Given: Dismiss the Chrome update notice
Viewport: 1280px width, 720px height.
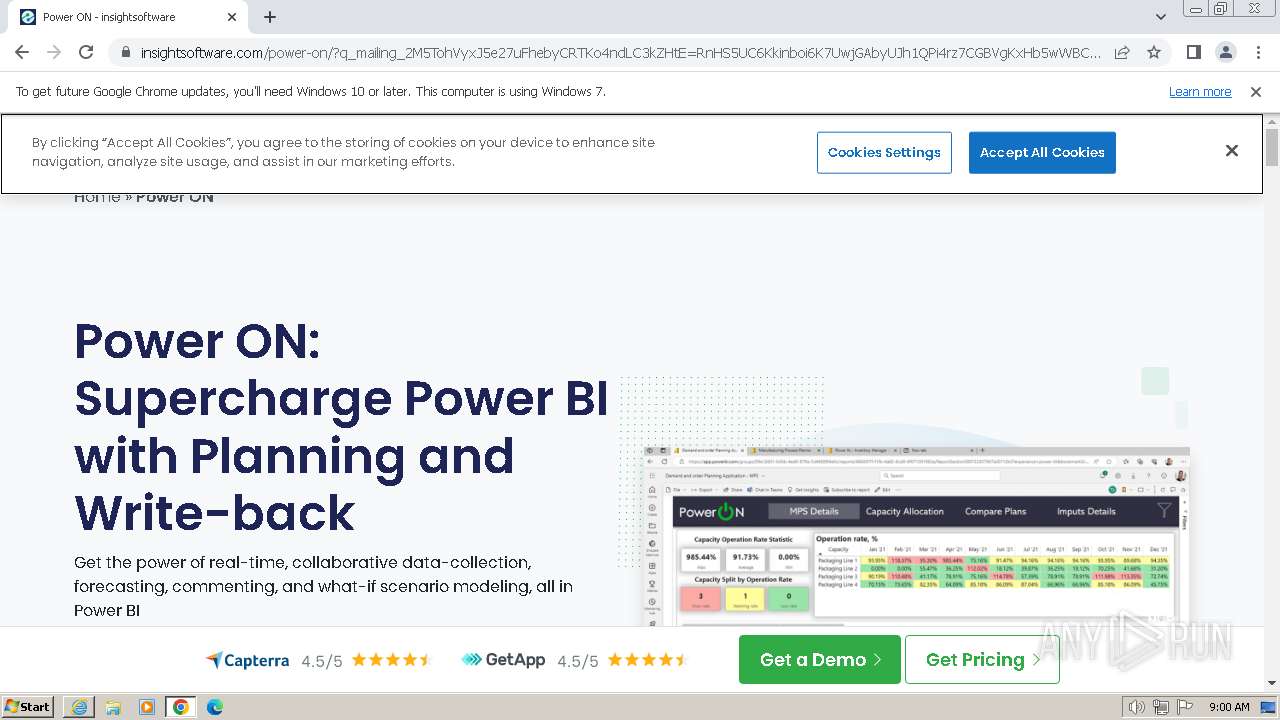Looking at the screenshot, I should pyautogui.click(x=1256, y=91).
